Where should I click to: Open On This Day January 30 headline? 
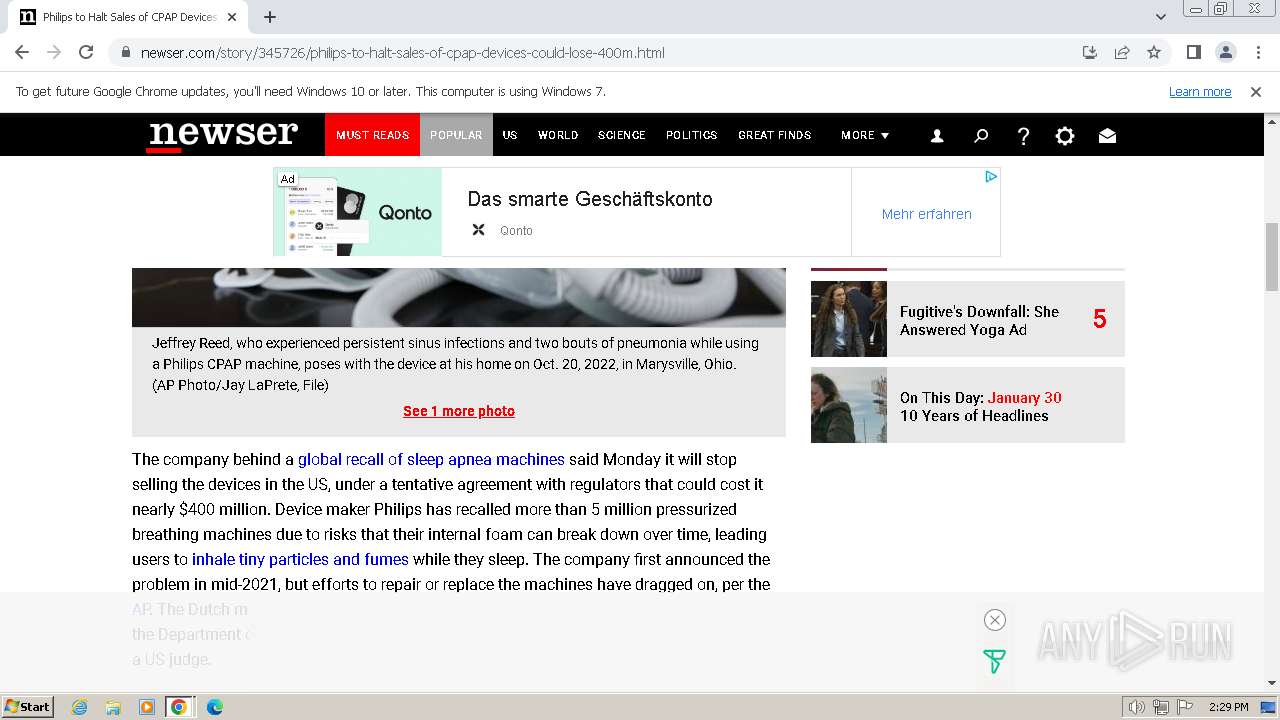pos(981,407)
